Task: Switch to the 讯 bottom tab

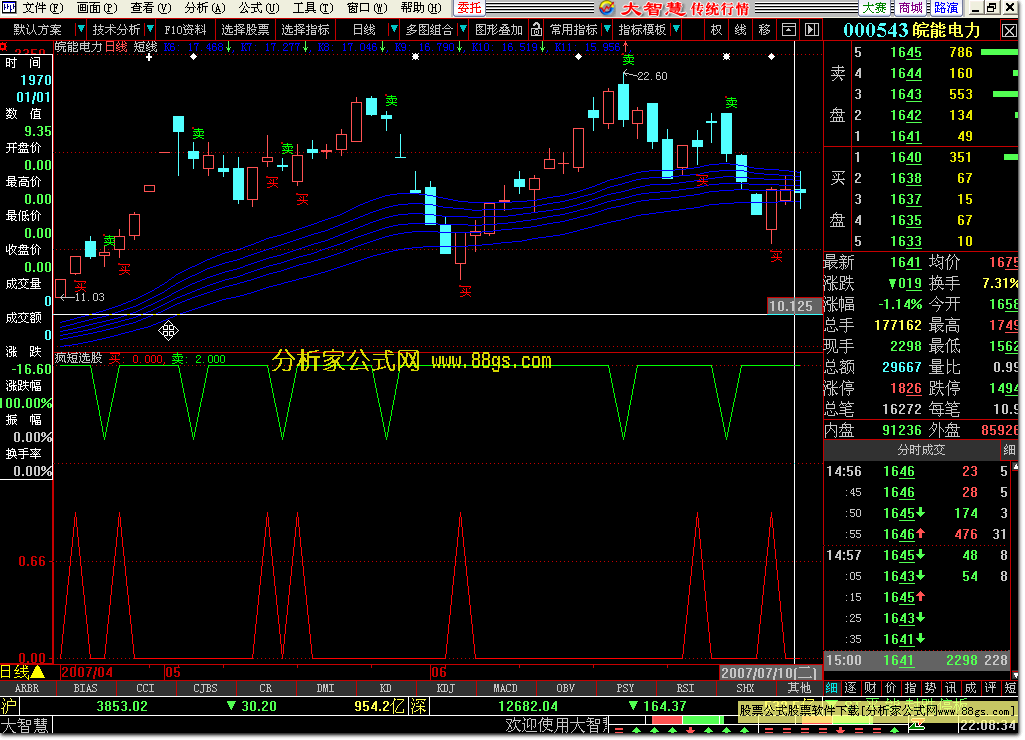Action: point(950,688)
